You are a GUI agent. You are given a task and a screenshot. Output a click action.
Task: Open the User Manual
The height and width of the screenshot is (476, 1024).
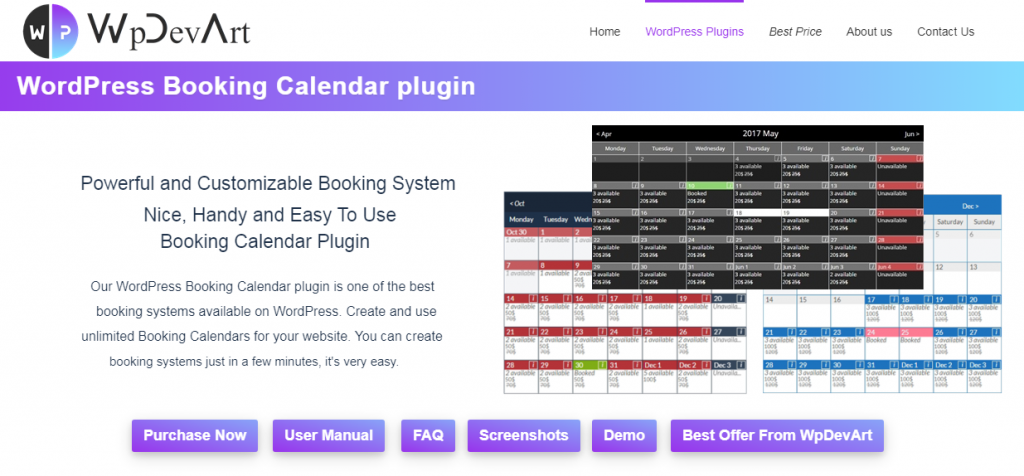point(328,436)
